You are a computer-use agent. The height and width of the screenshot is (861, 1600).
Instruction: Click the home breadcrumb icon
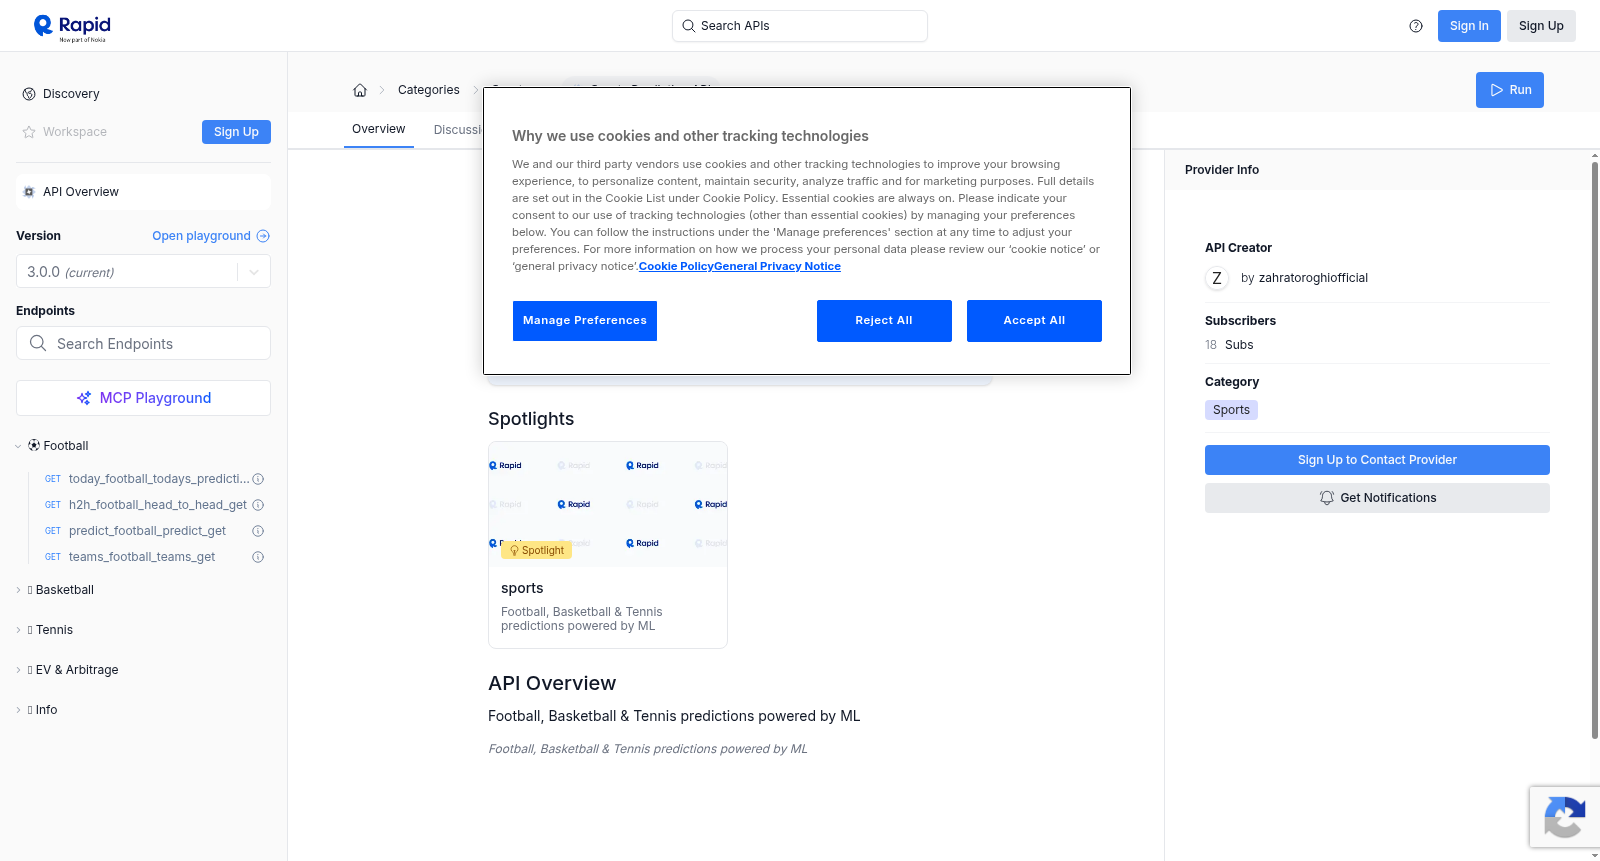pos(360,90)
